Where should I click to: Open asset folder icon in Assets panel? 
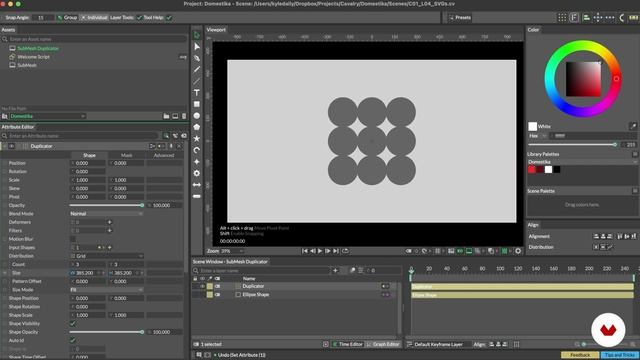(166, 116)
